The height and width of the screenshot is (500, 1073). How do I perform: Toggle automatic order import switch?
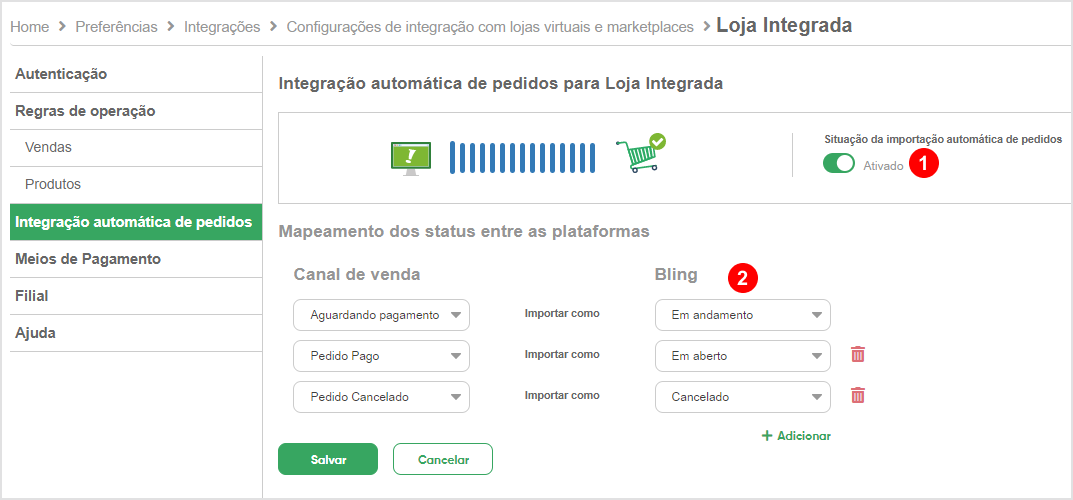pos(839,164)
